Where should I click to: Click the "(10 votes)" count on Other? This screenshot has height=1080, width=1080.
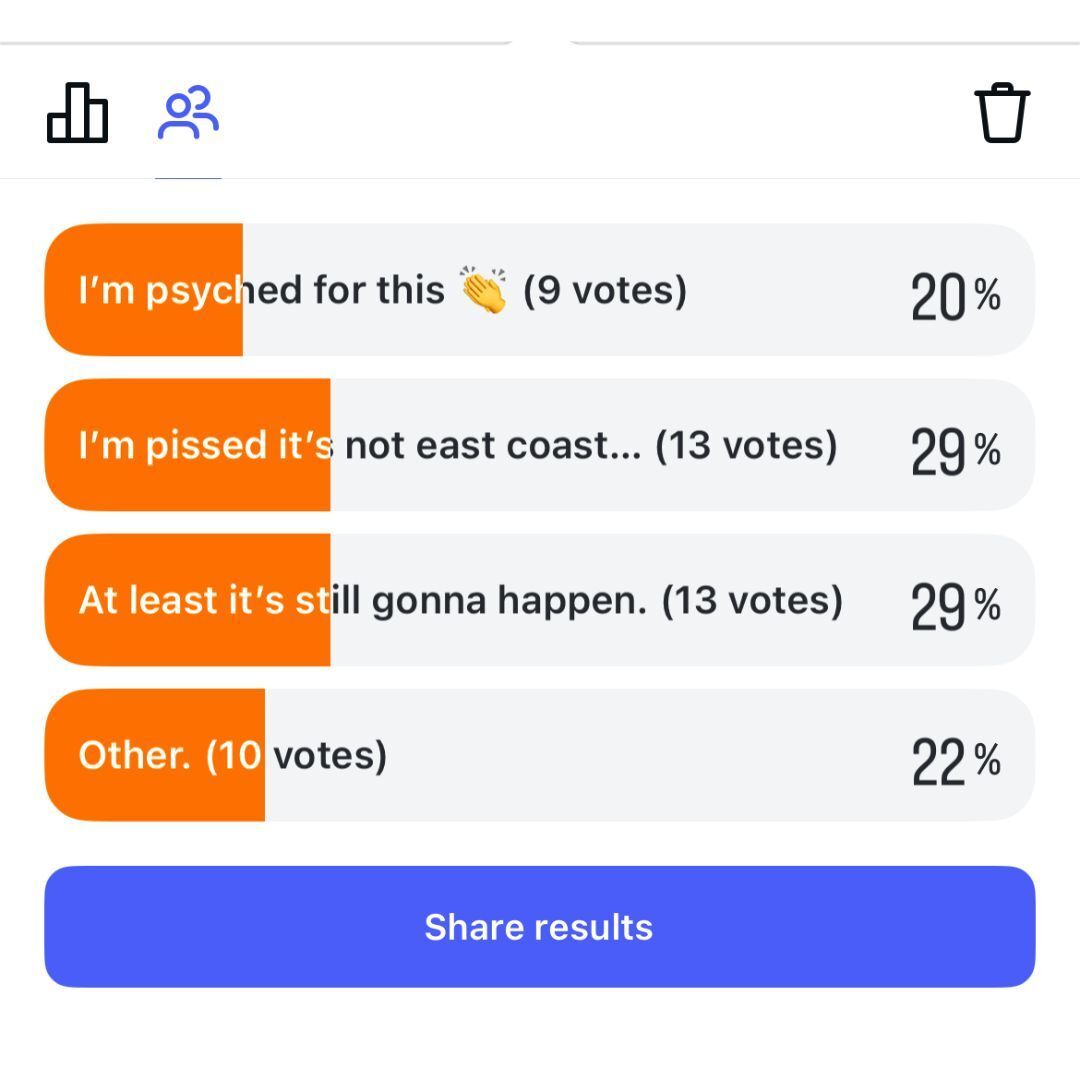coord(296,755)
